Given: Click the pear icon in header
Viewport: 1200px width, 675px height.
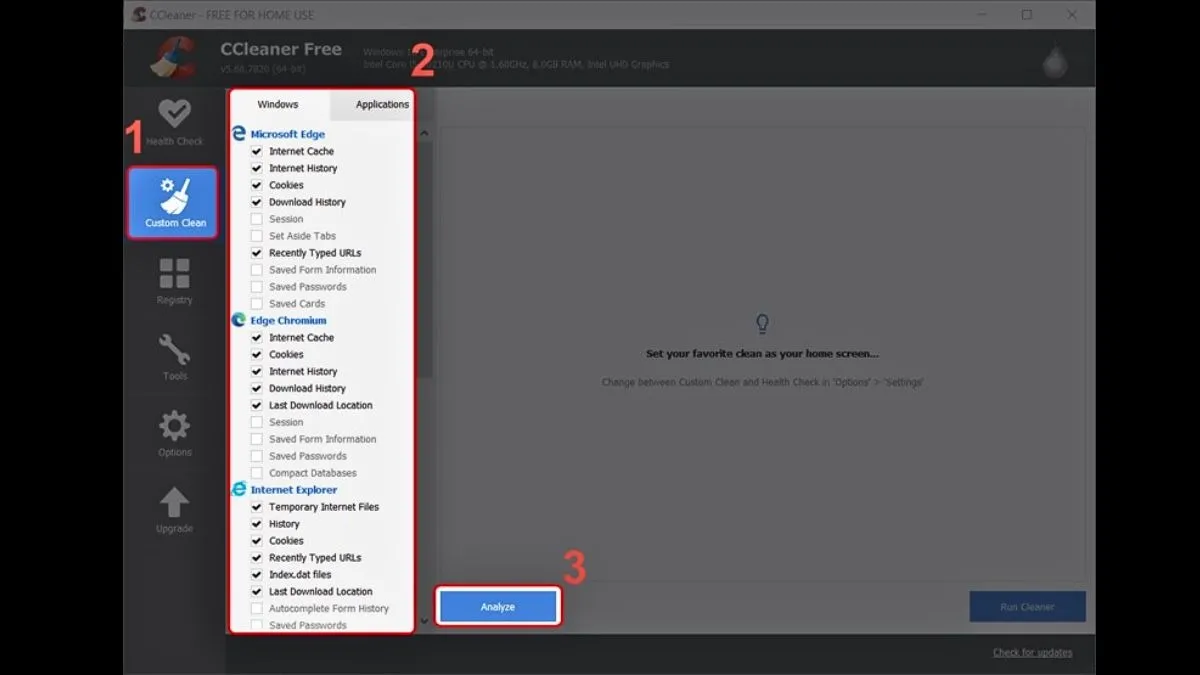Looking at the screenshot, I should tap(1055, 62).
